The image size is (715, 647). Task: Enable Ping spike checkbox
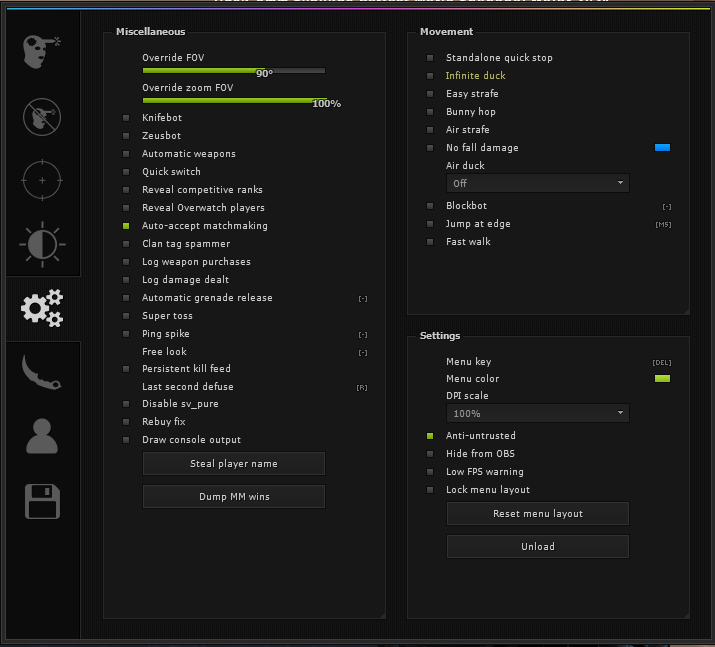(126, 334)
